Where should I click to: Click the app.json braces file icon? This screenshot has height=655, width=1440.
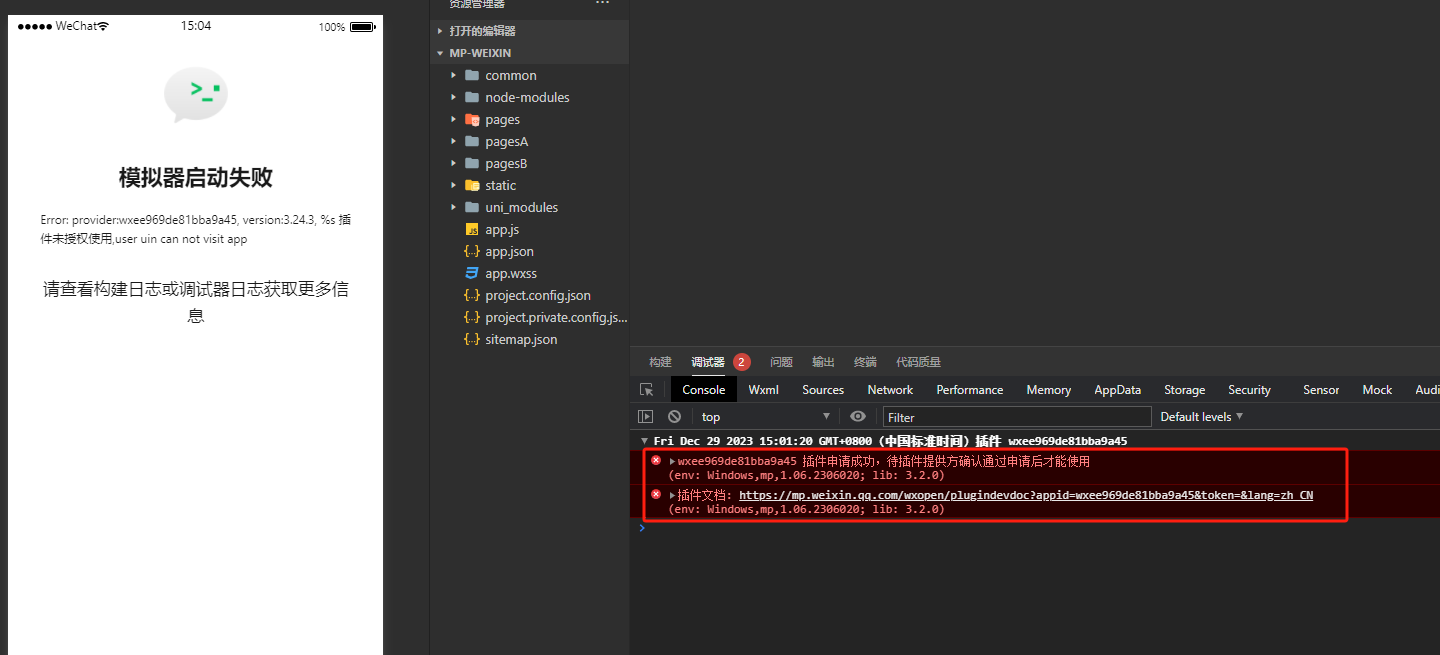(x=472, y=251)
